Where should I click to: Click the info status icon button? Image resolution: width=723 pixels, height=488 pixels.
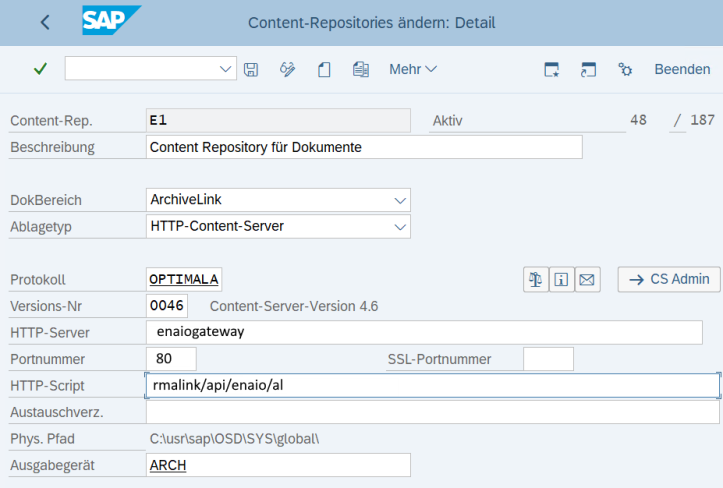click(561, 280)
